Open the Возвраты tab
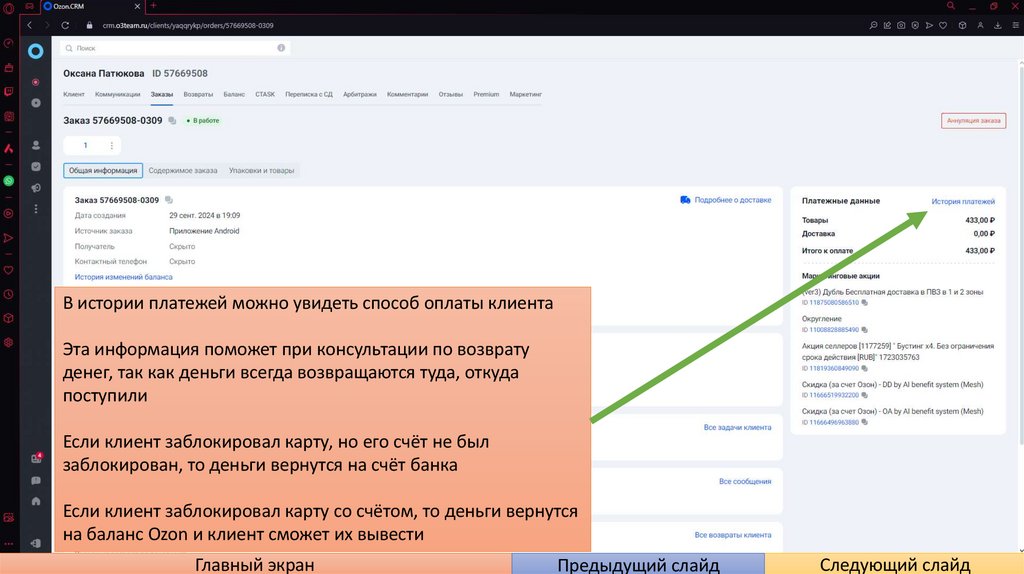This screenshot has height=574, width=1024. coord(198,94)
